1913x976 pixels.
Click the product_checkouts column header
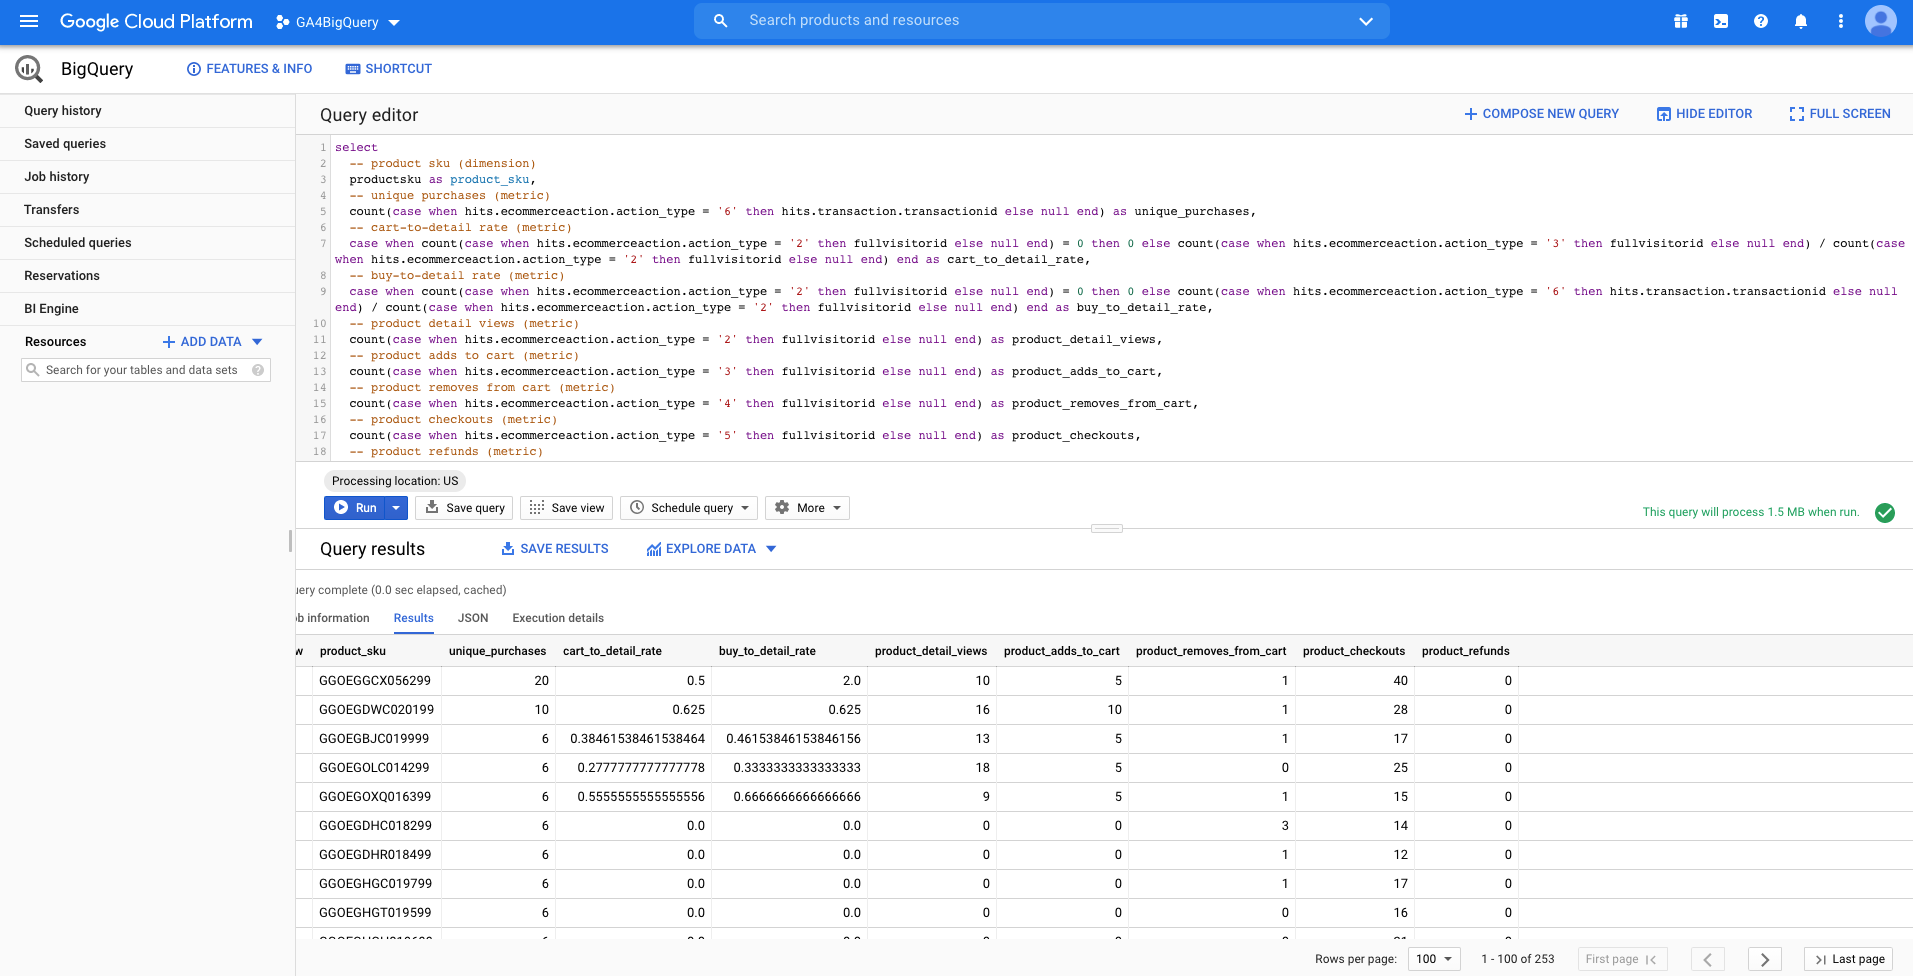[x=1353, y=651]
